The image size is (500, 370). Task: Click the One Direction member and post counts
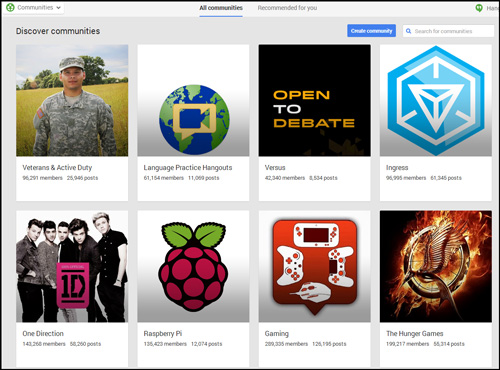click(x=62, y=344)
